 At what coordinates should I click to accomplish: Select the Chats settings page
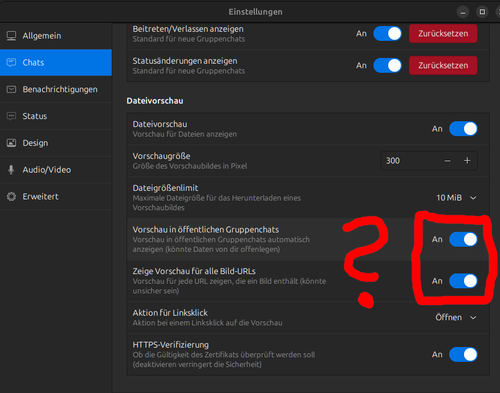[x=56, y=63]
